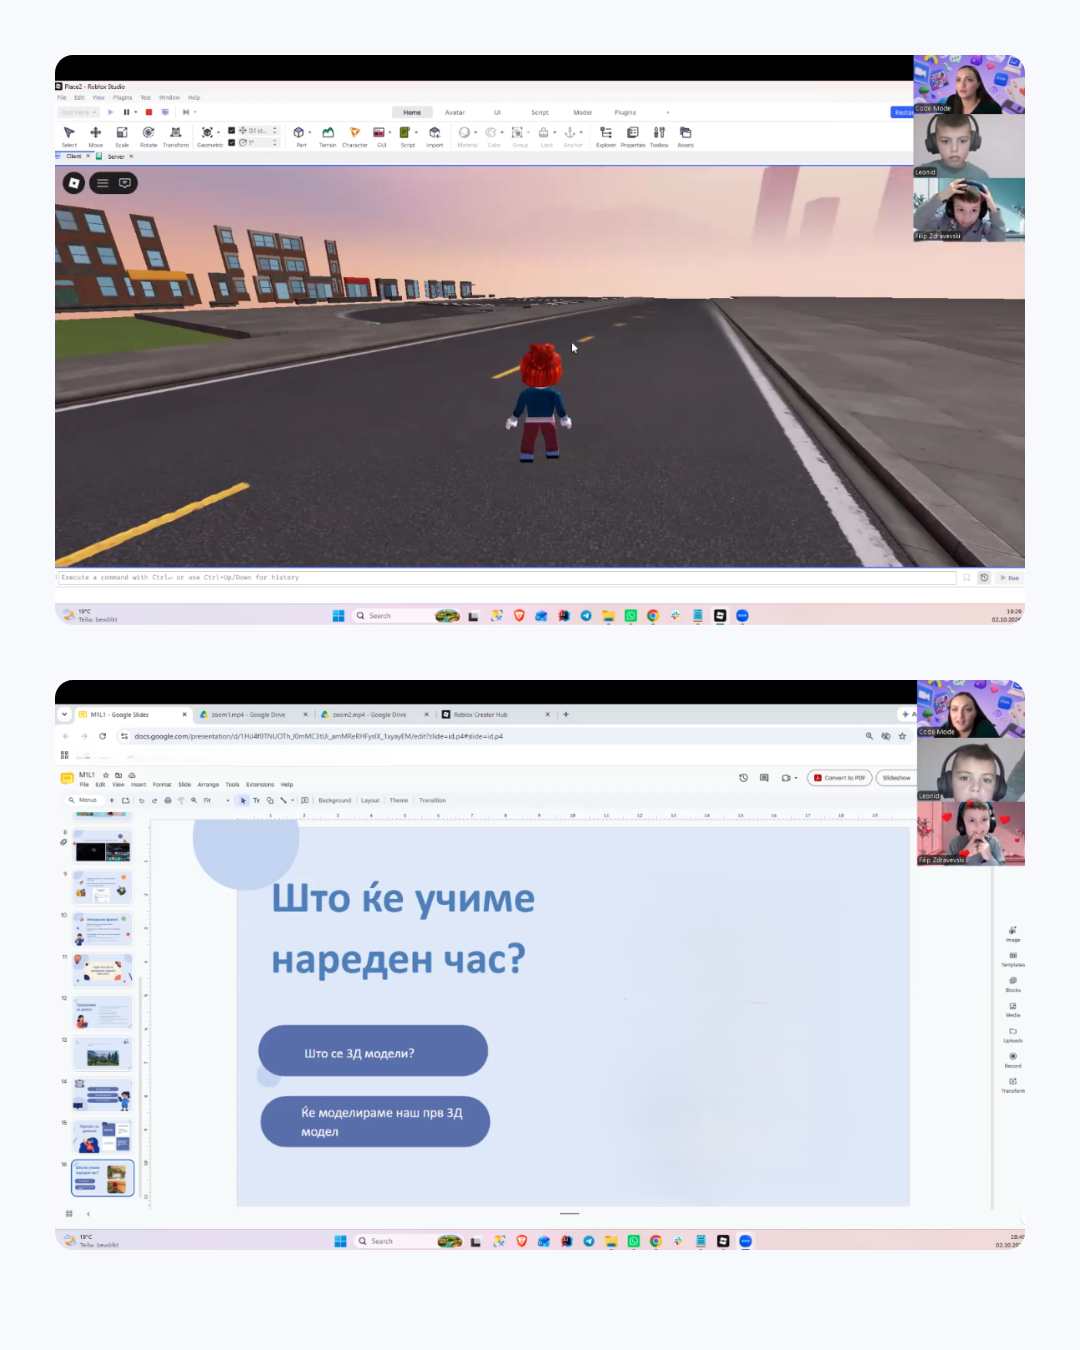Image resolution: width=1080 pixels, height=1350 pixels.
Task: Expand the Geometric dropdown arrow
Action: [219, 132]
